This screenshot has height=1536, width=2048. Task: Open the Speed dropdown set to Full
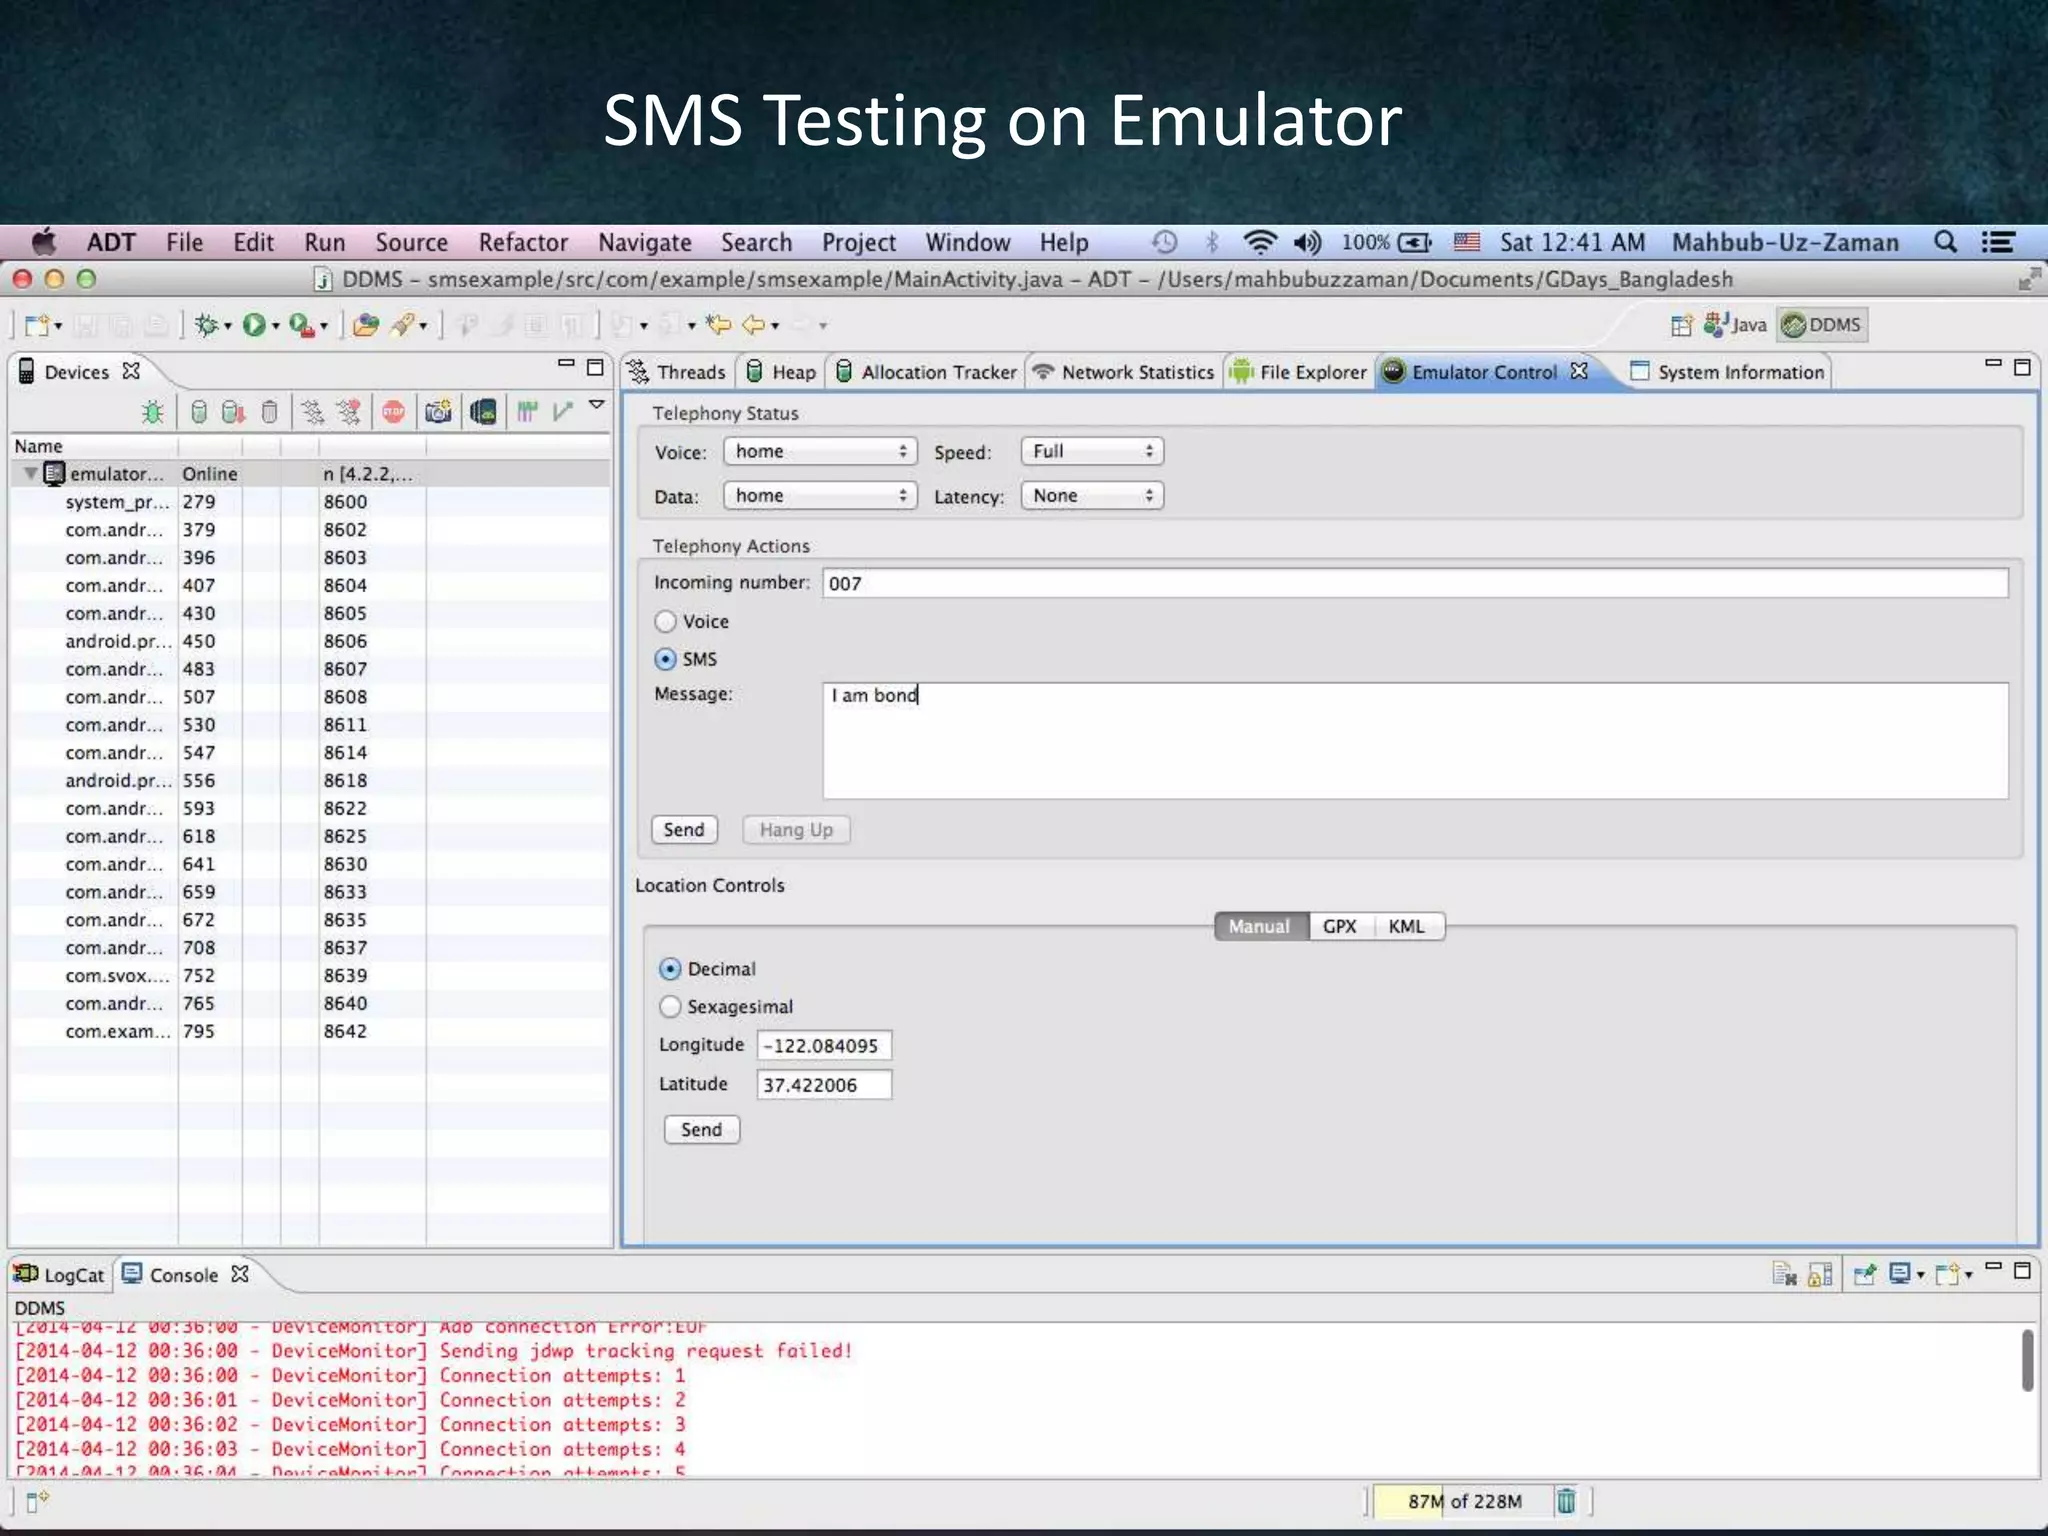tap(1092, 452)
